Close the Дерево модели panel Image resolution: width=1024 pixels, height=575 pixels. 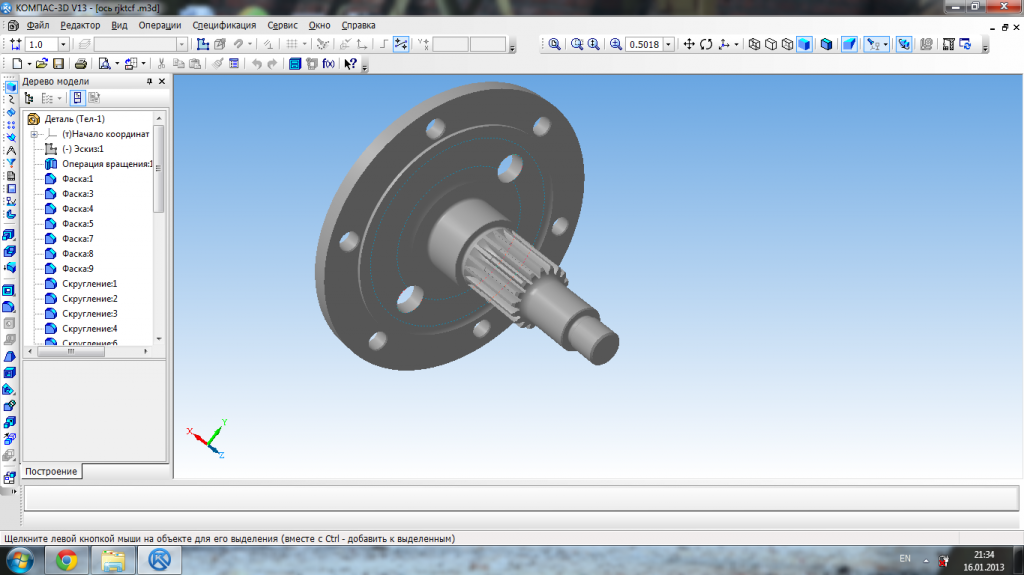pyautogui.click(x=162, y=81)
